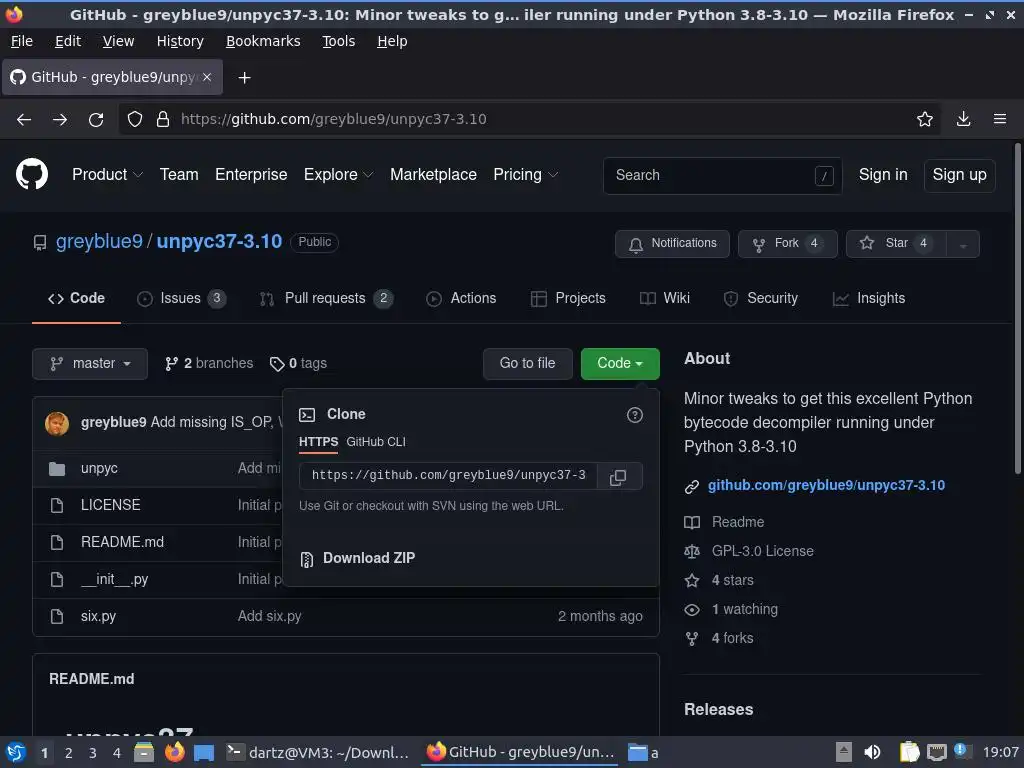Bookmark this page with the star icon
The image size is (1024, 768).
[x=925, y=119]
